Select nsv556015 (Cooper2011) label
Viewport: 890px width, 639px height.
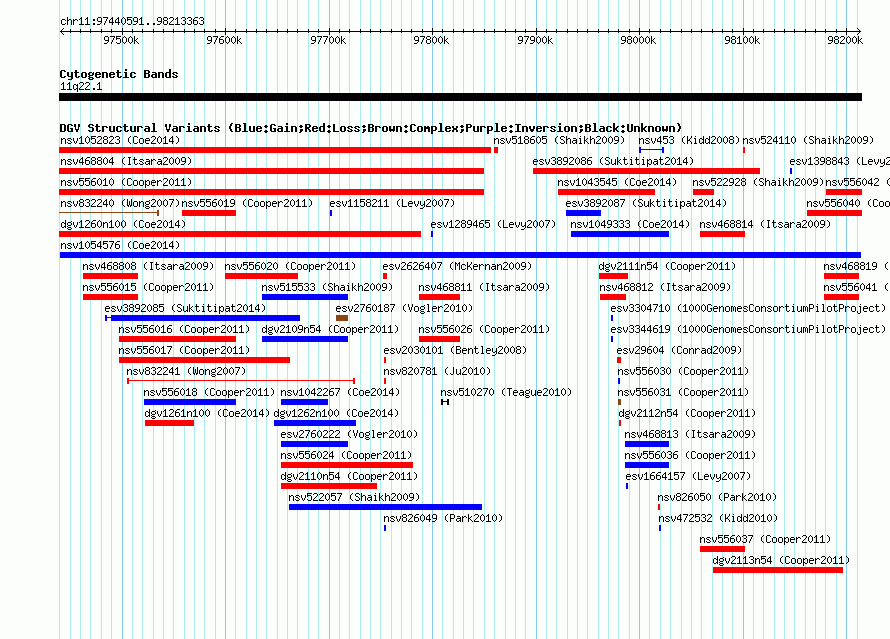coord(148,287)
